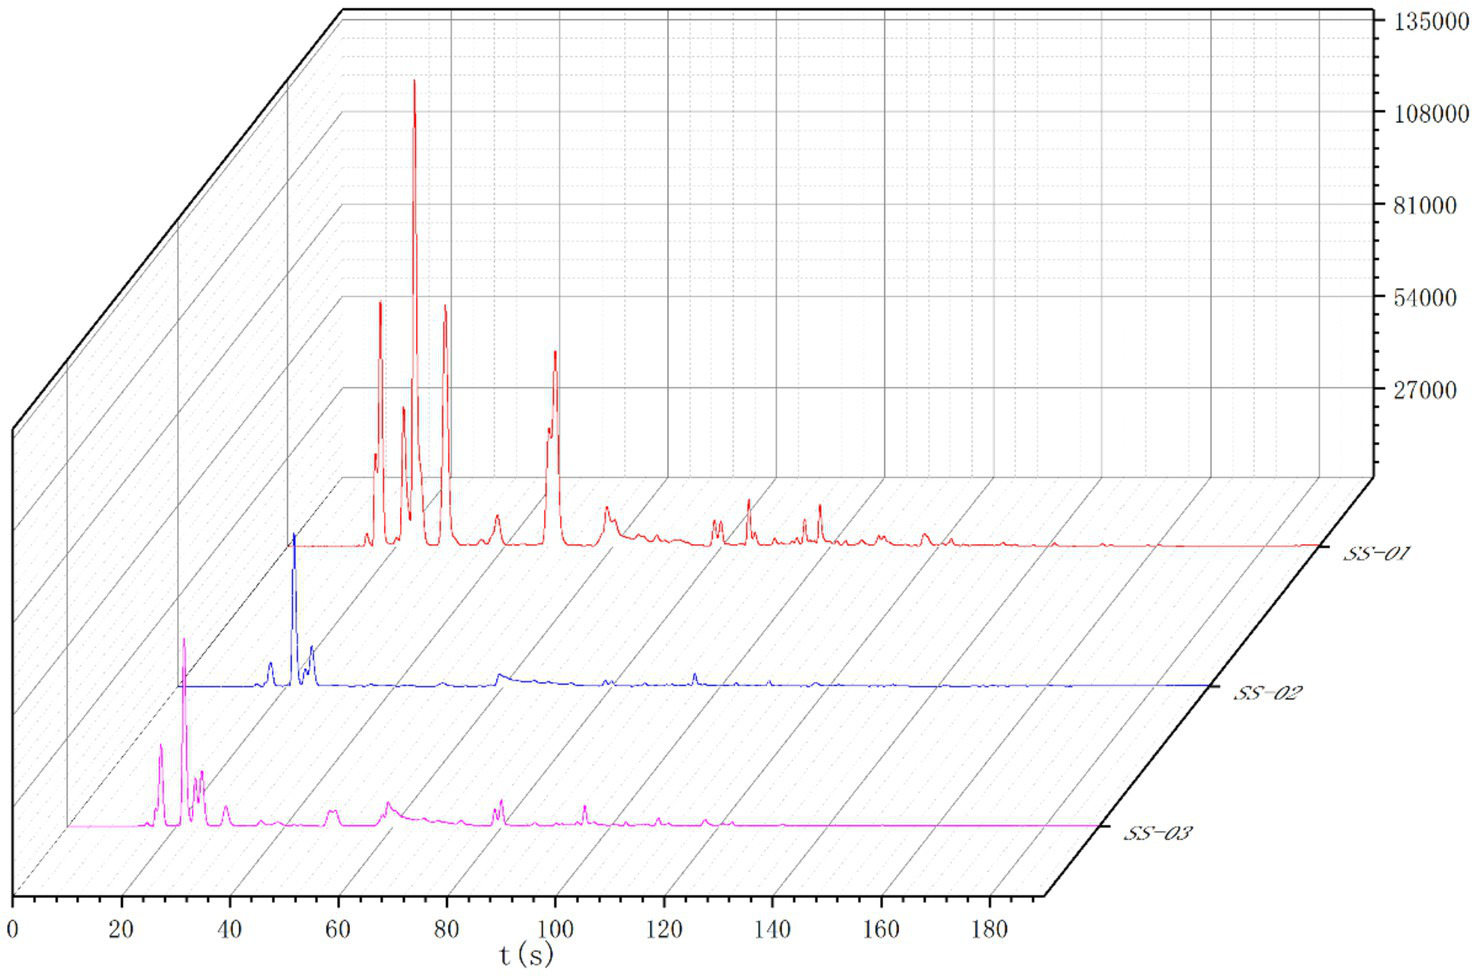The height and width of the screenshot is (976, 1477).
Task: Click the t (s) axis title
Action: pyautogui.click(x=526, y=955)
